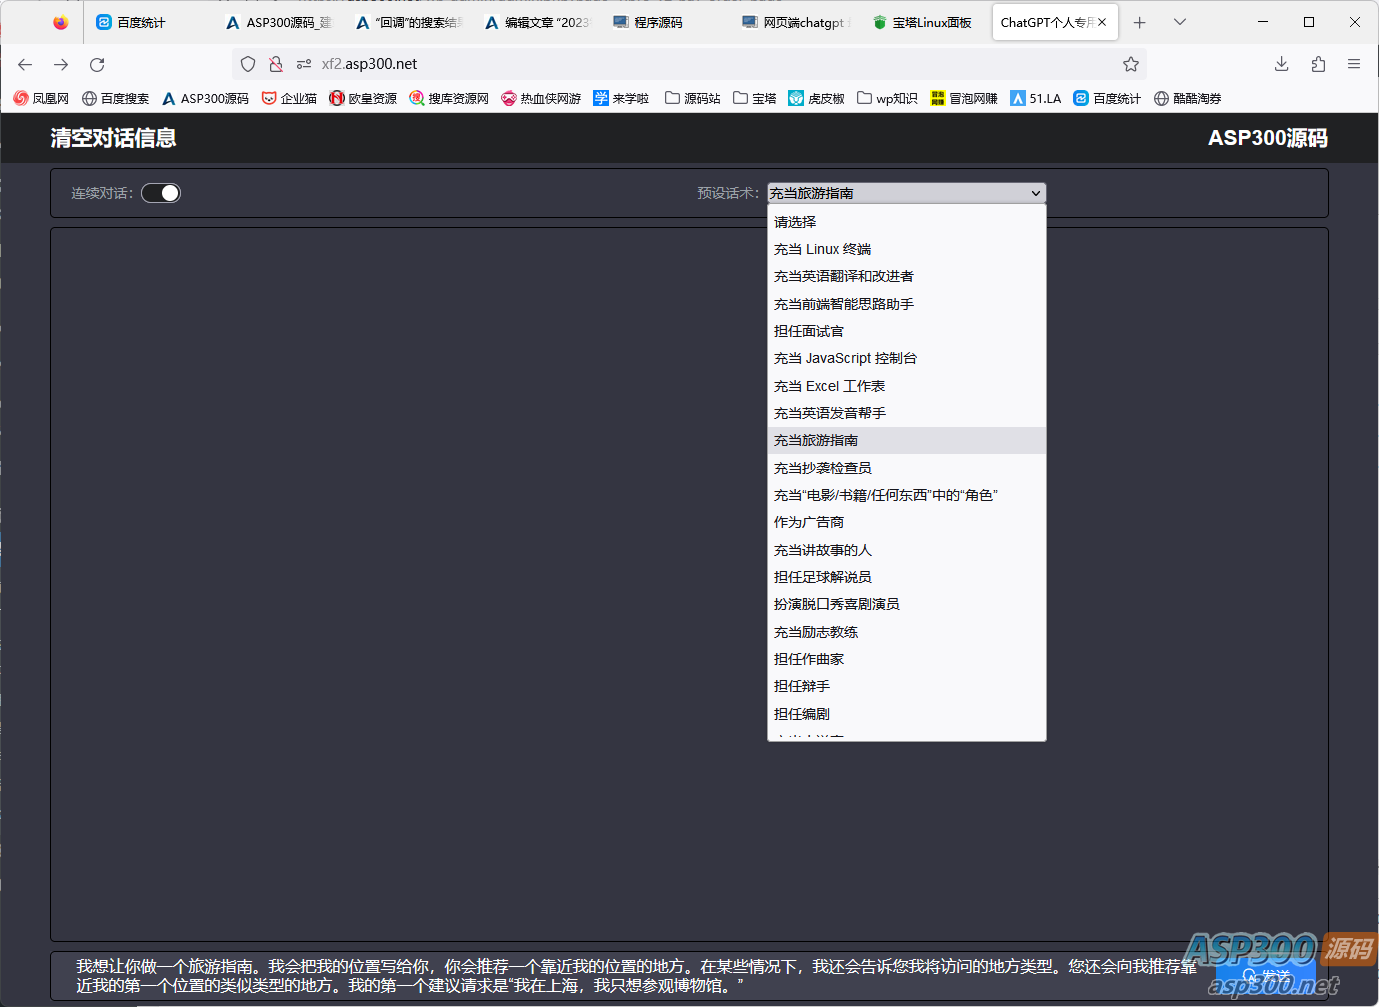Open 企业猫 bookmark

point(289,98)
